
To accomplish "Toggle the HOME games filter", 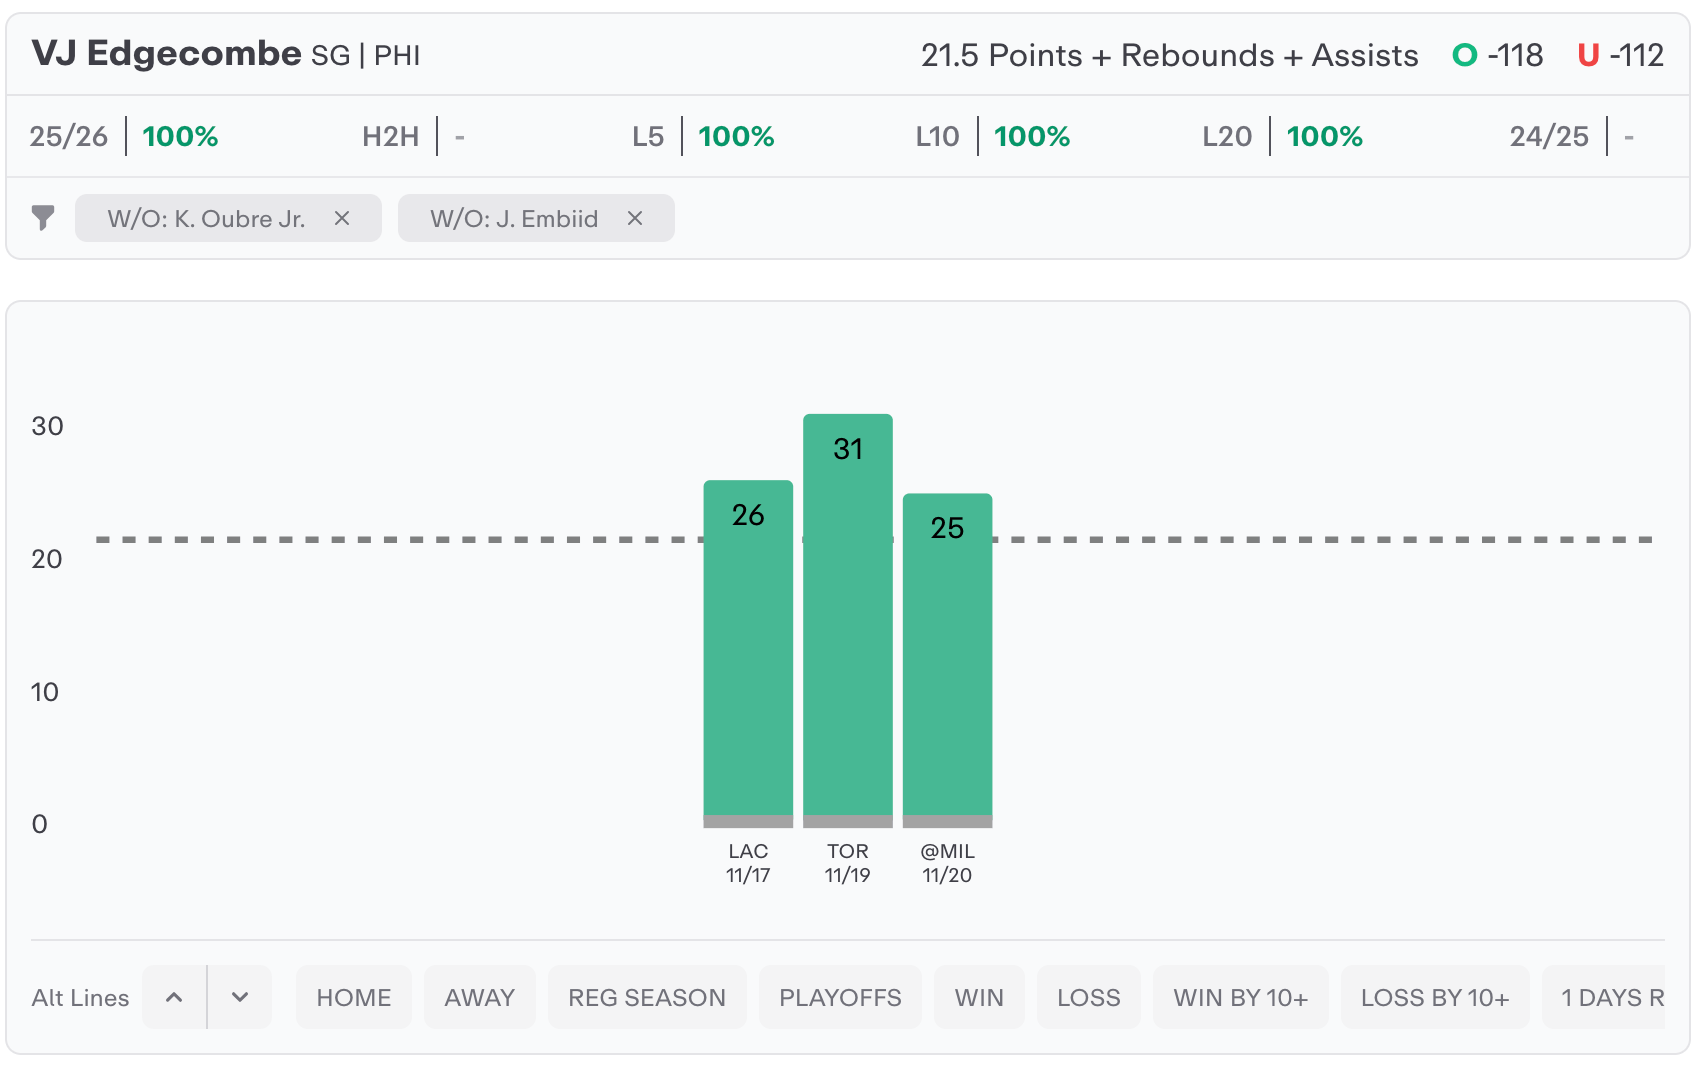I will 354,997.
